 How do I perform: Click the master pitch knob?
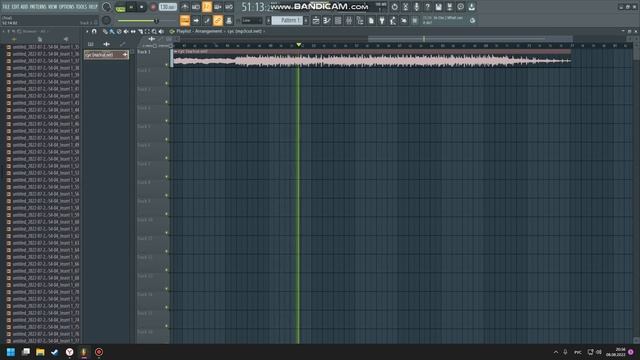pos(107,20)
